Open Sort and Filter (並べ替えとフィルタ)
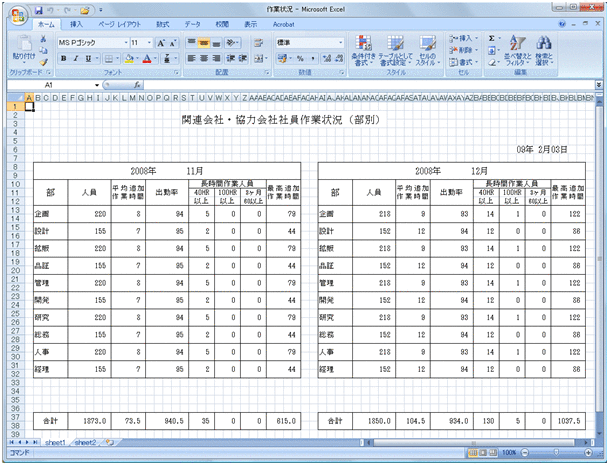The width and height of the screenshot is (611, 467). [517, 51]
